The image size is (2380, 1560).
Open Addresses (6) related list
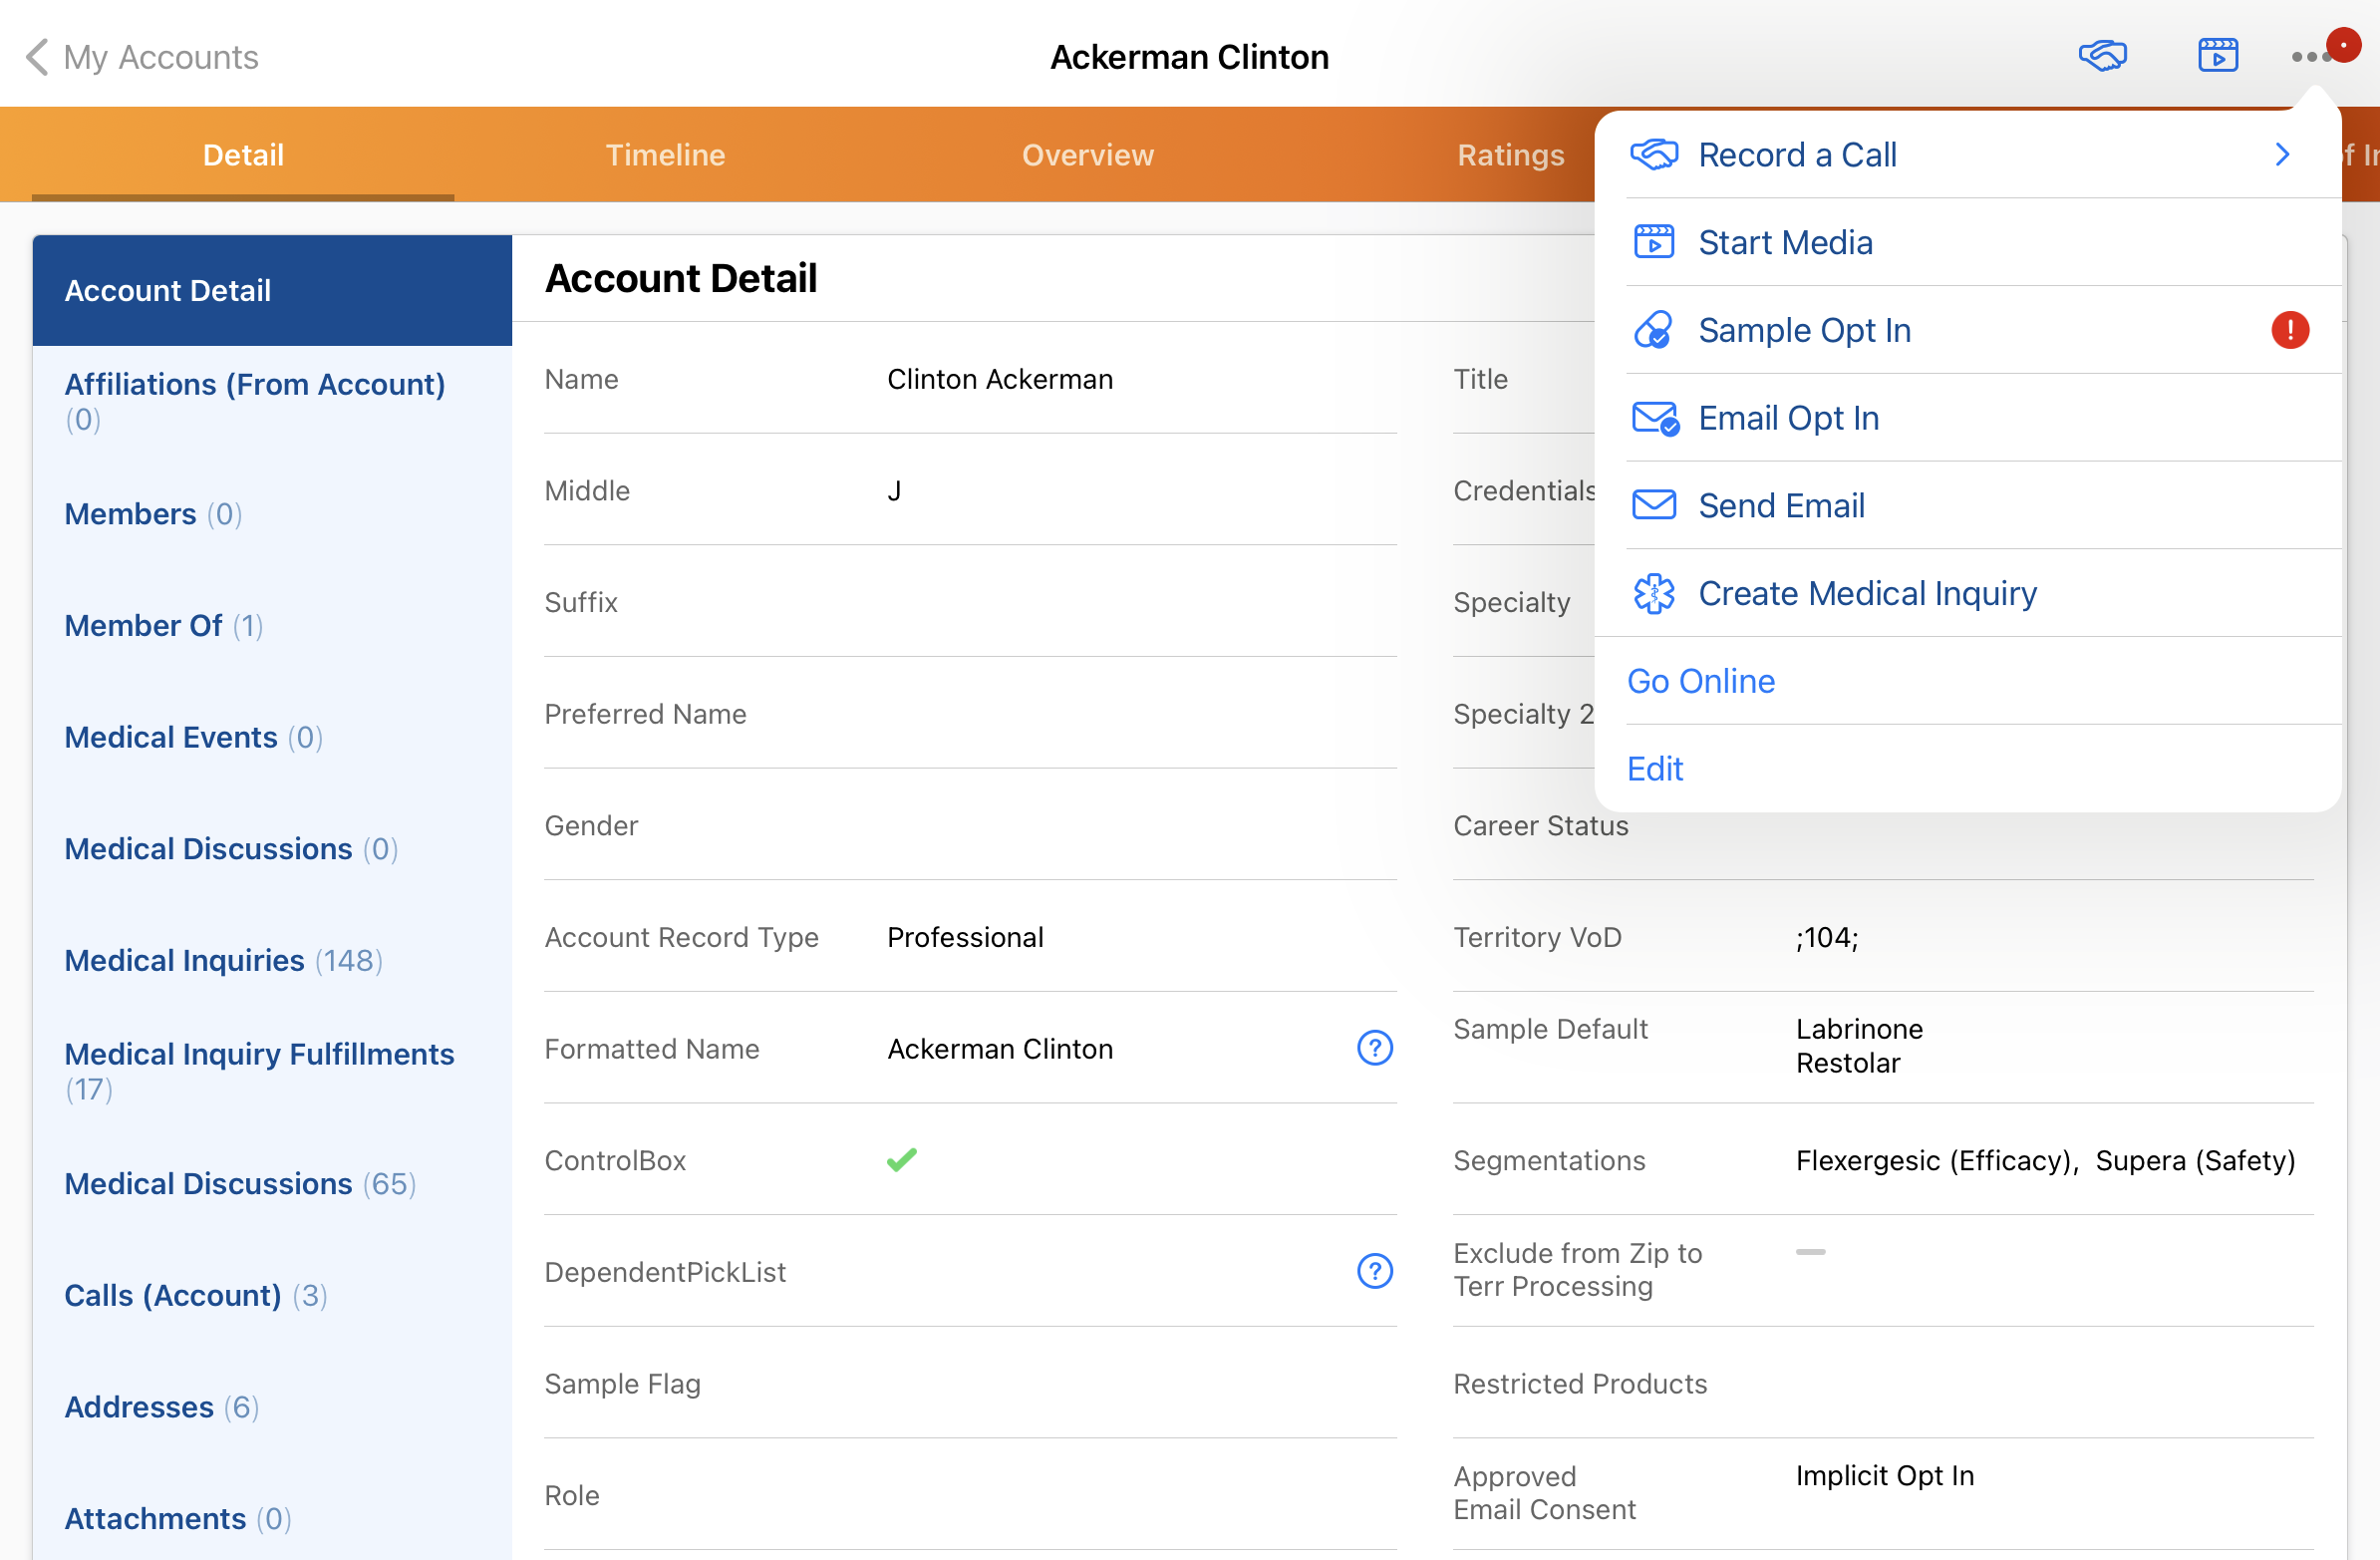coord(161,1407)
